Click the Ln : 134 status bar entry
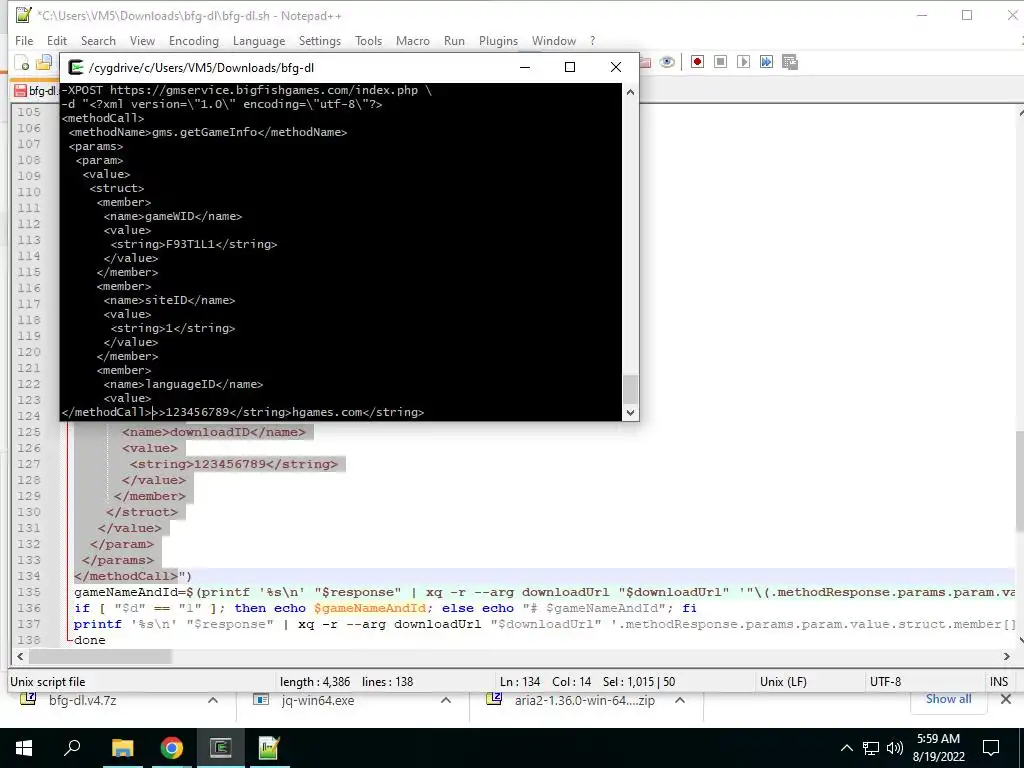 click(x=520, y=682)
